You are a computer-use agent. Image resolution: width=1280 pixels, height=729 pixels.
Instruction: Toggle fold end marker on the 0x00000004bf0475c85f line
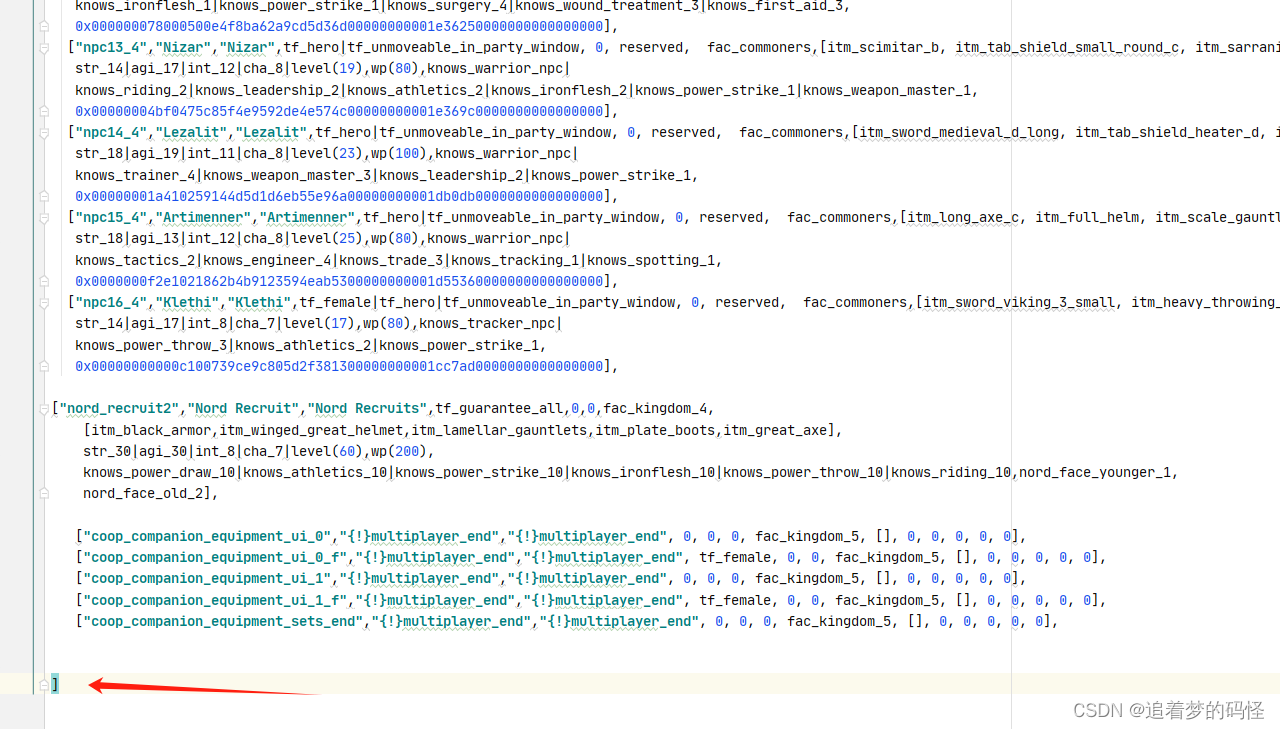[x=44, y=111]
